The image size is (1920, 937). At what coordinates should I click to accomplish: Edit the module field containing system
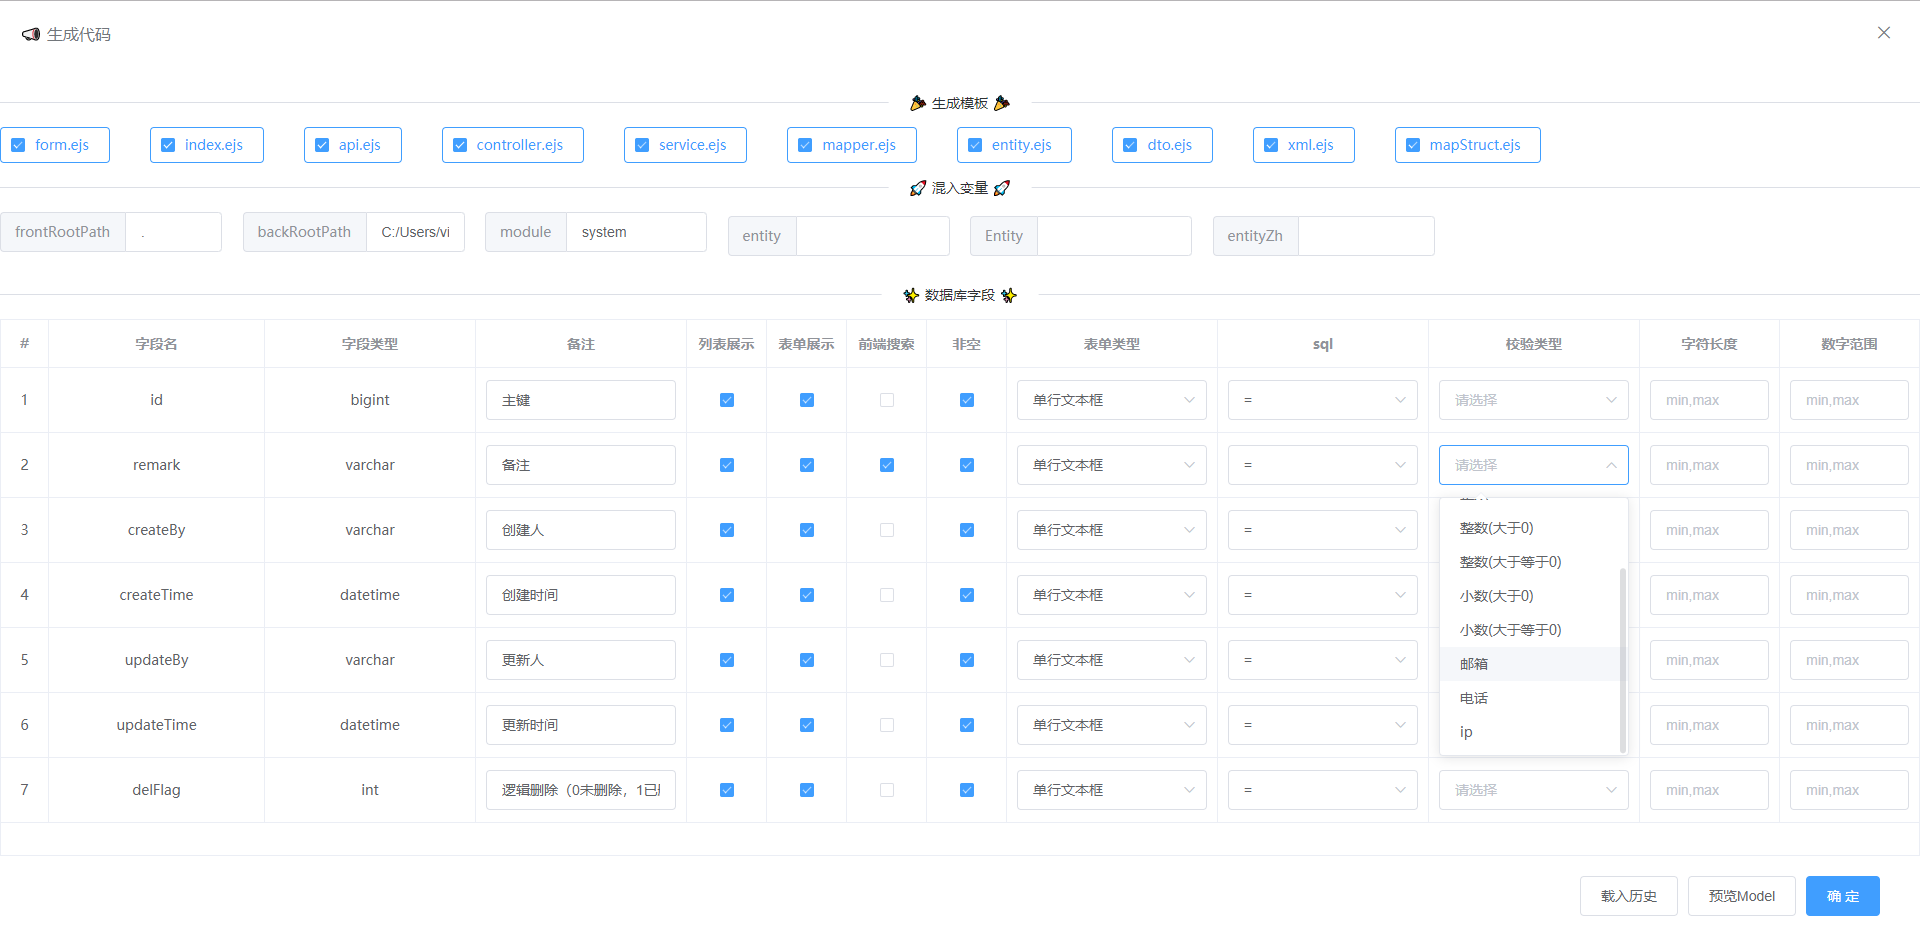click(636, 232)
